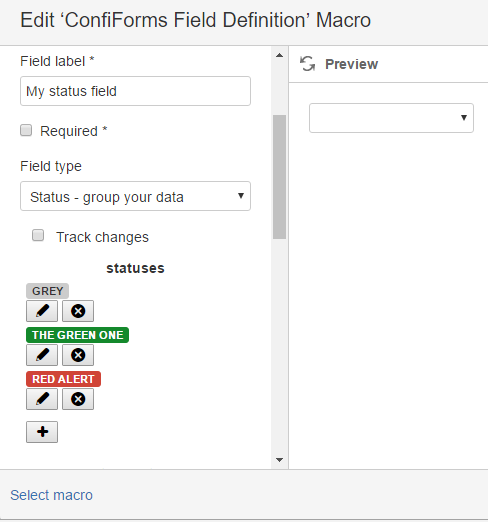Click the vertical scrollbar thumb

pyautogui.click(x=280, y=177)
